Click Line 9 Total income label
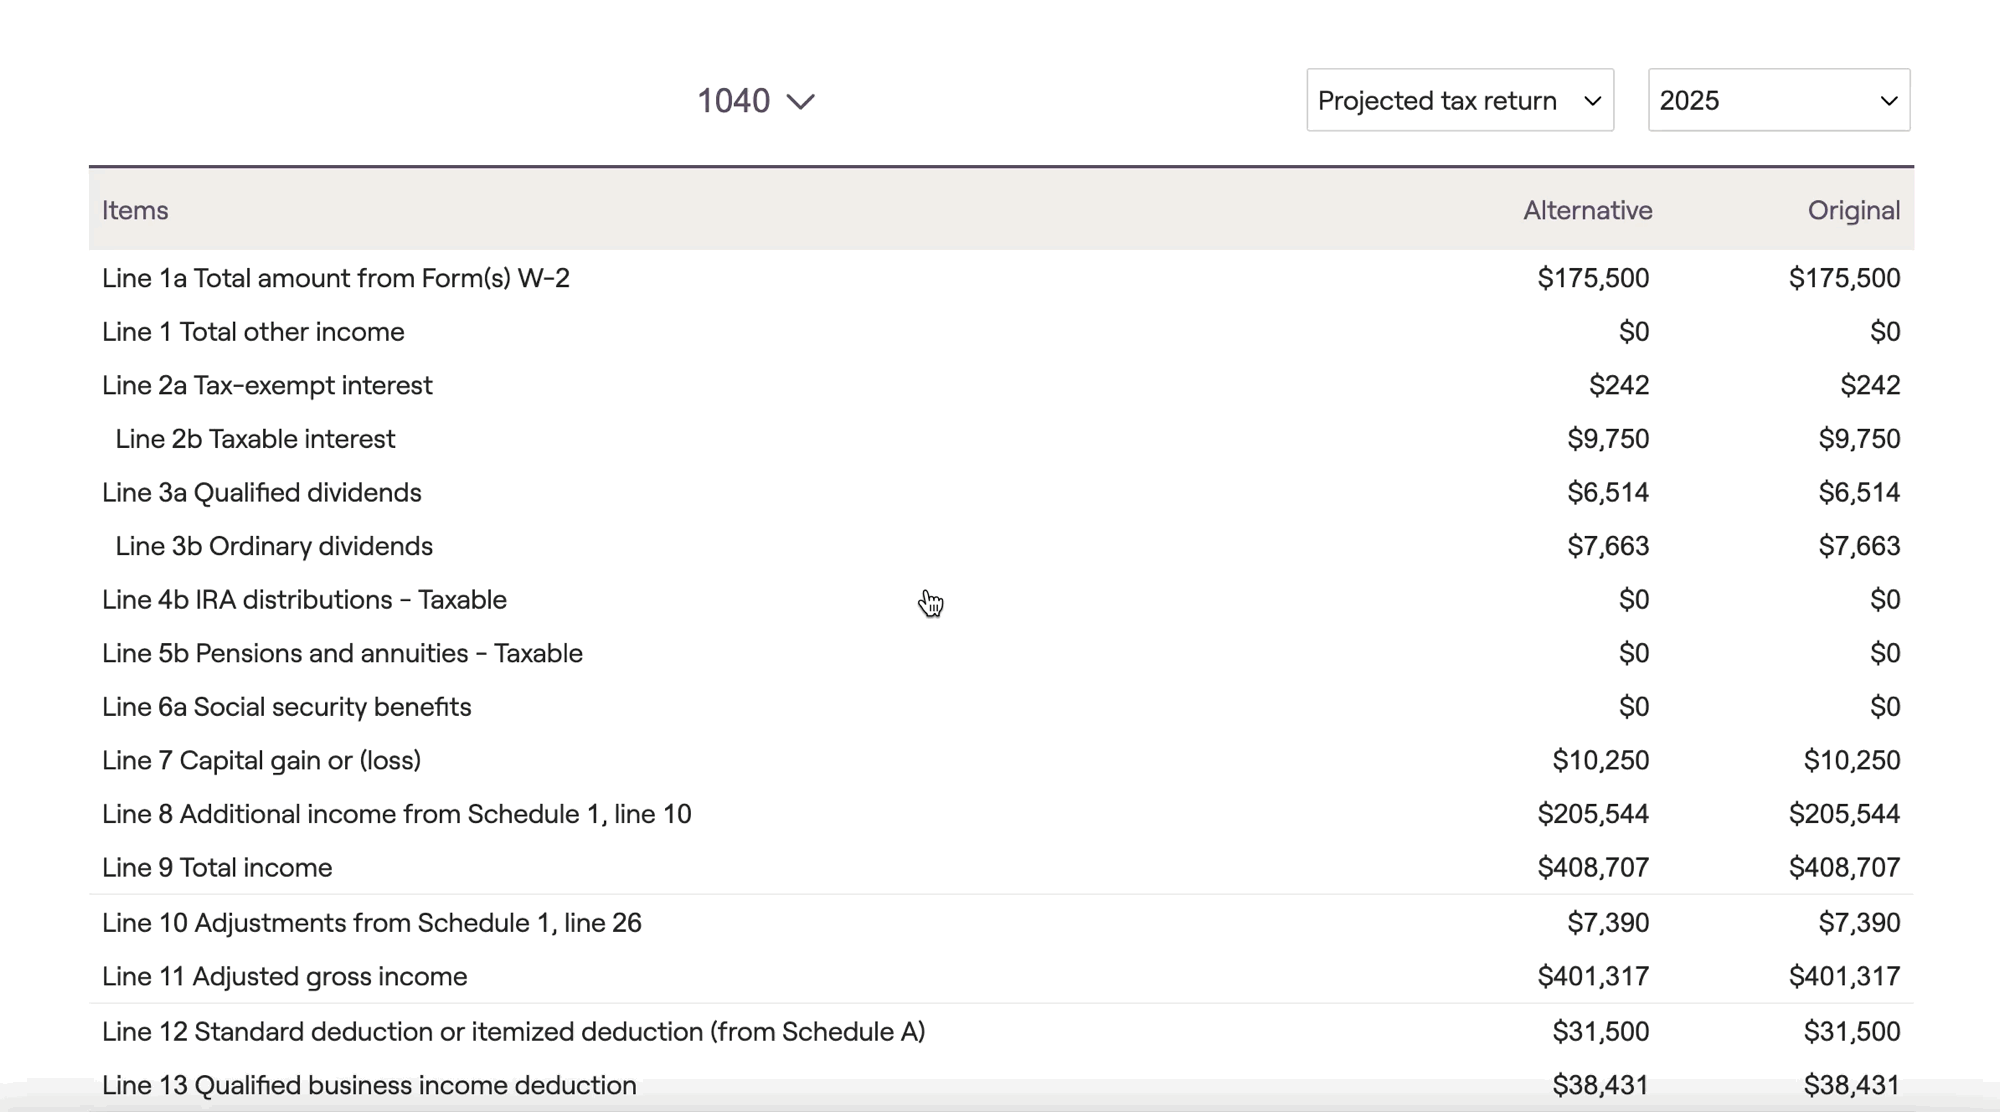The image size is (2000, 1112). click(217, 868)
